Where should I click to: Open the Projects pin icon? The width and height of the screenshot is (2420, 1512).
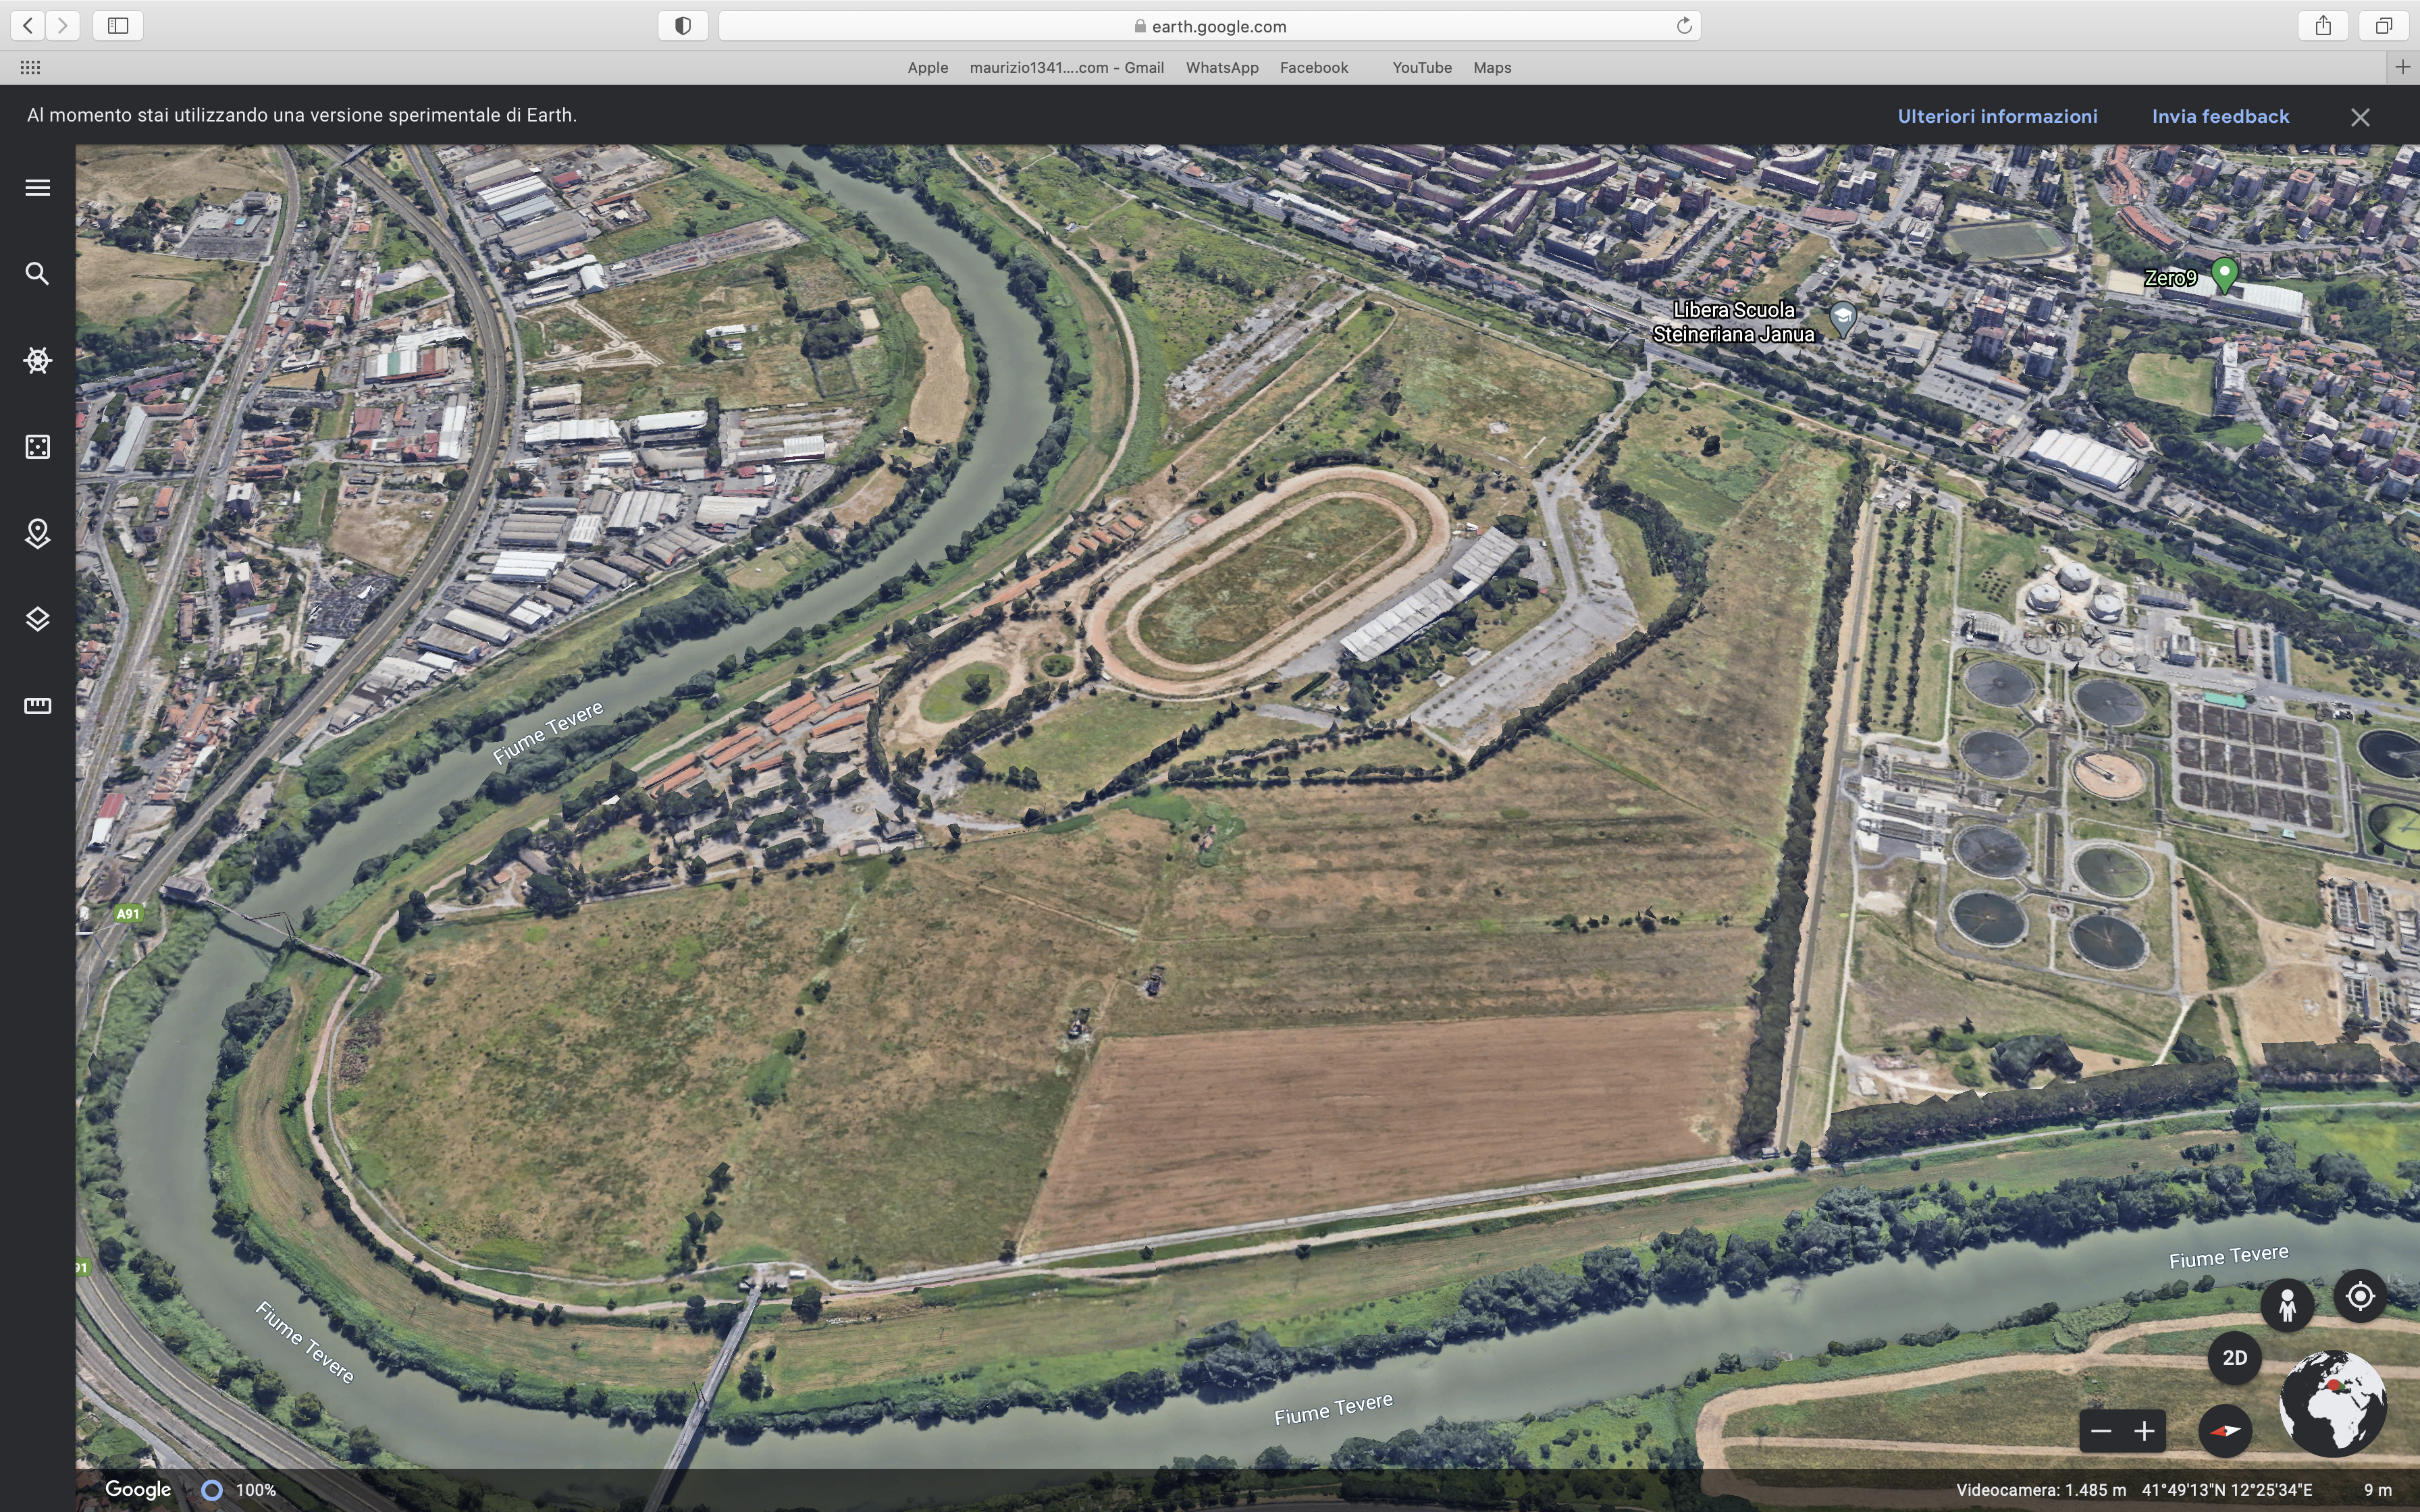click(37, 533)
